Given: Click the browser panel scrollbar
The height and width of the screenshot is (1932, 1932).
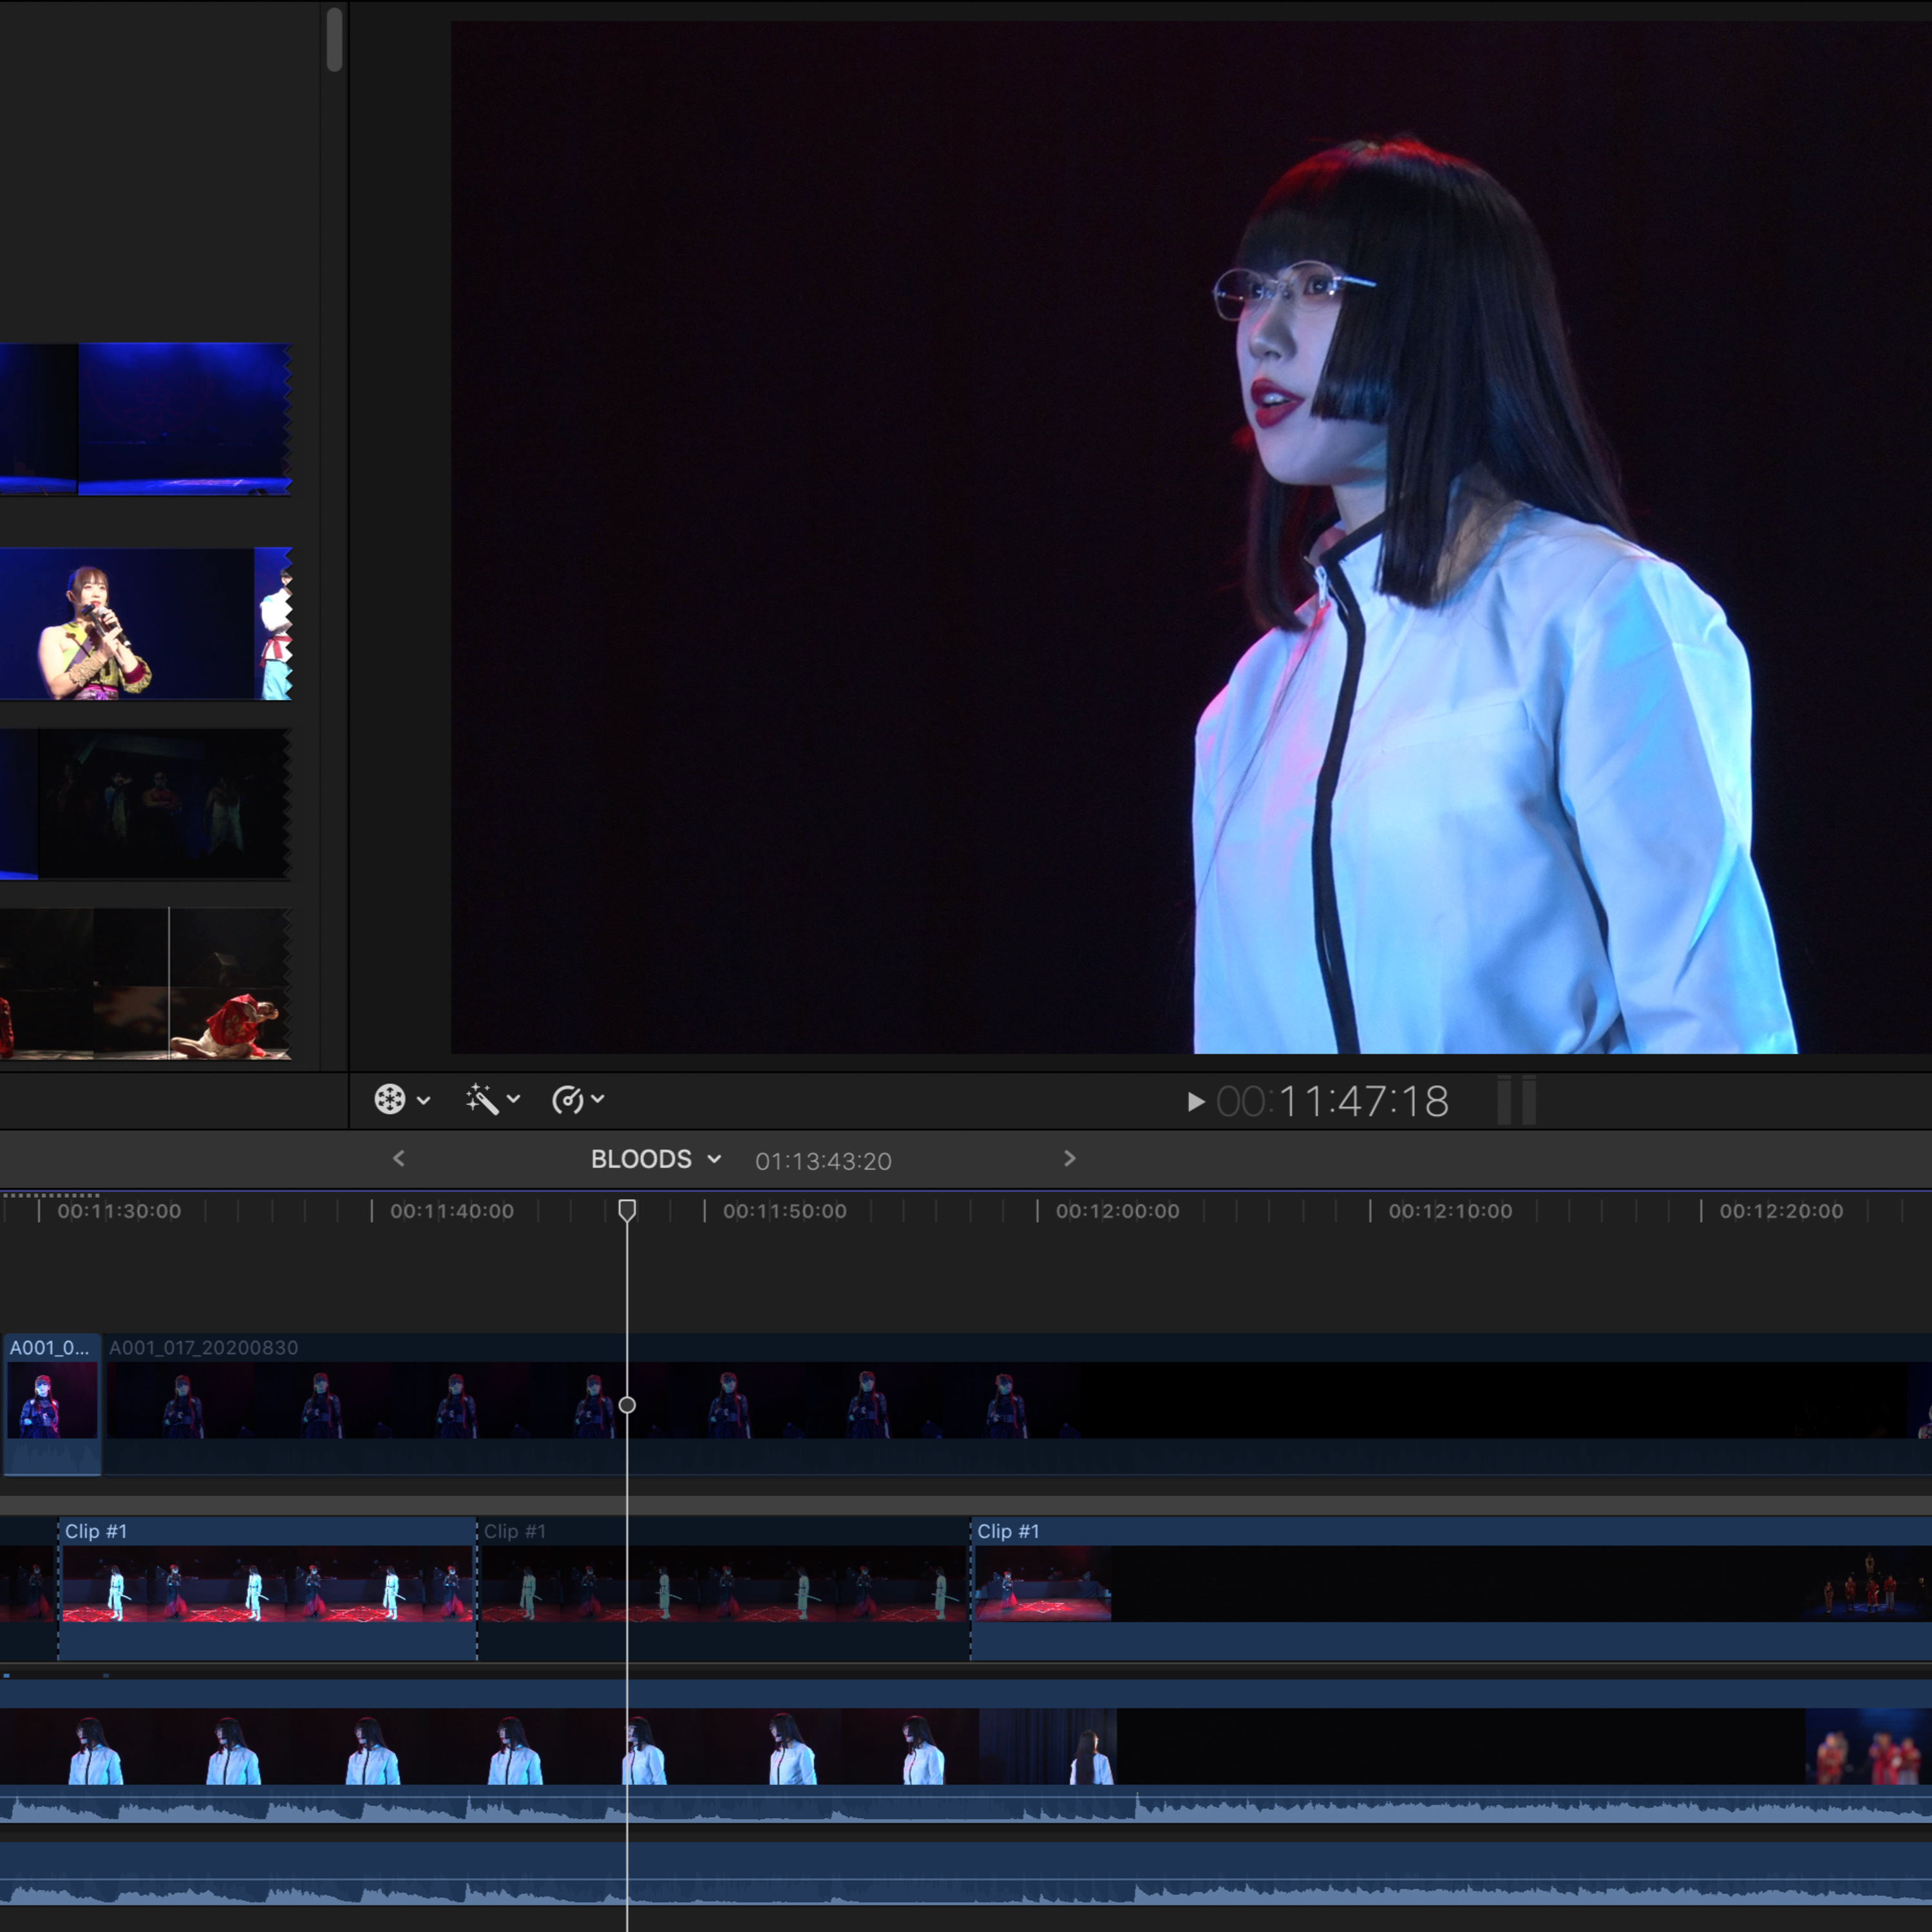Looking at the screenshot, I should coord(334,40).
